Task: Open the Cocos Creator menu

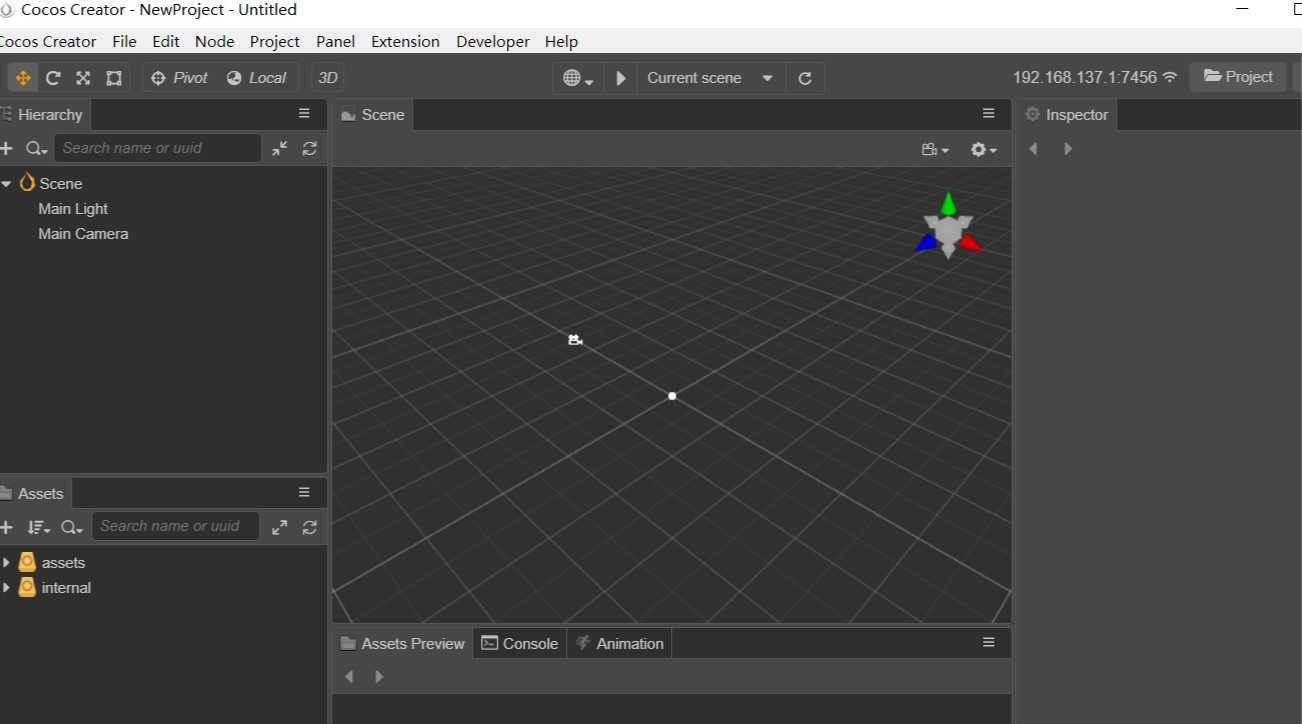Action: pos(48,41)
